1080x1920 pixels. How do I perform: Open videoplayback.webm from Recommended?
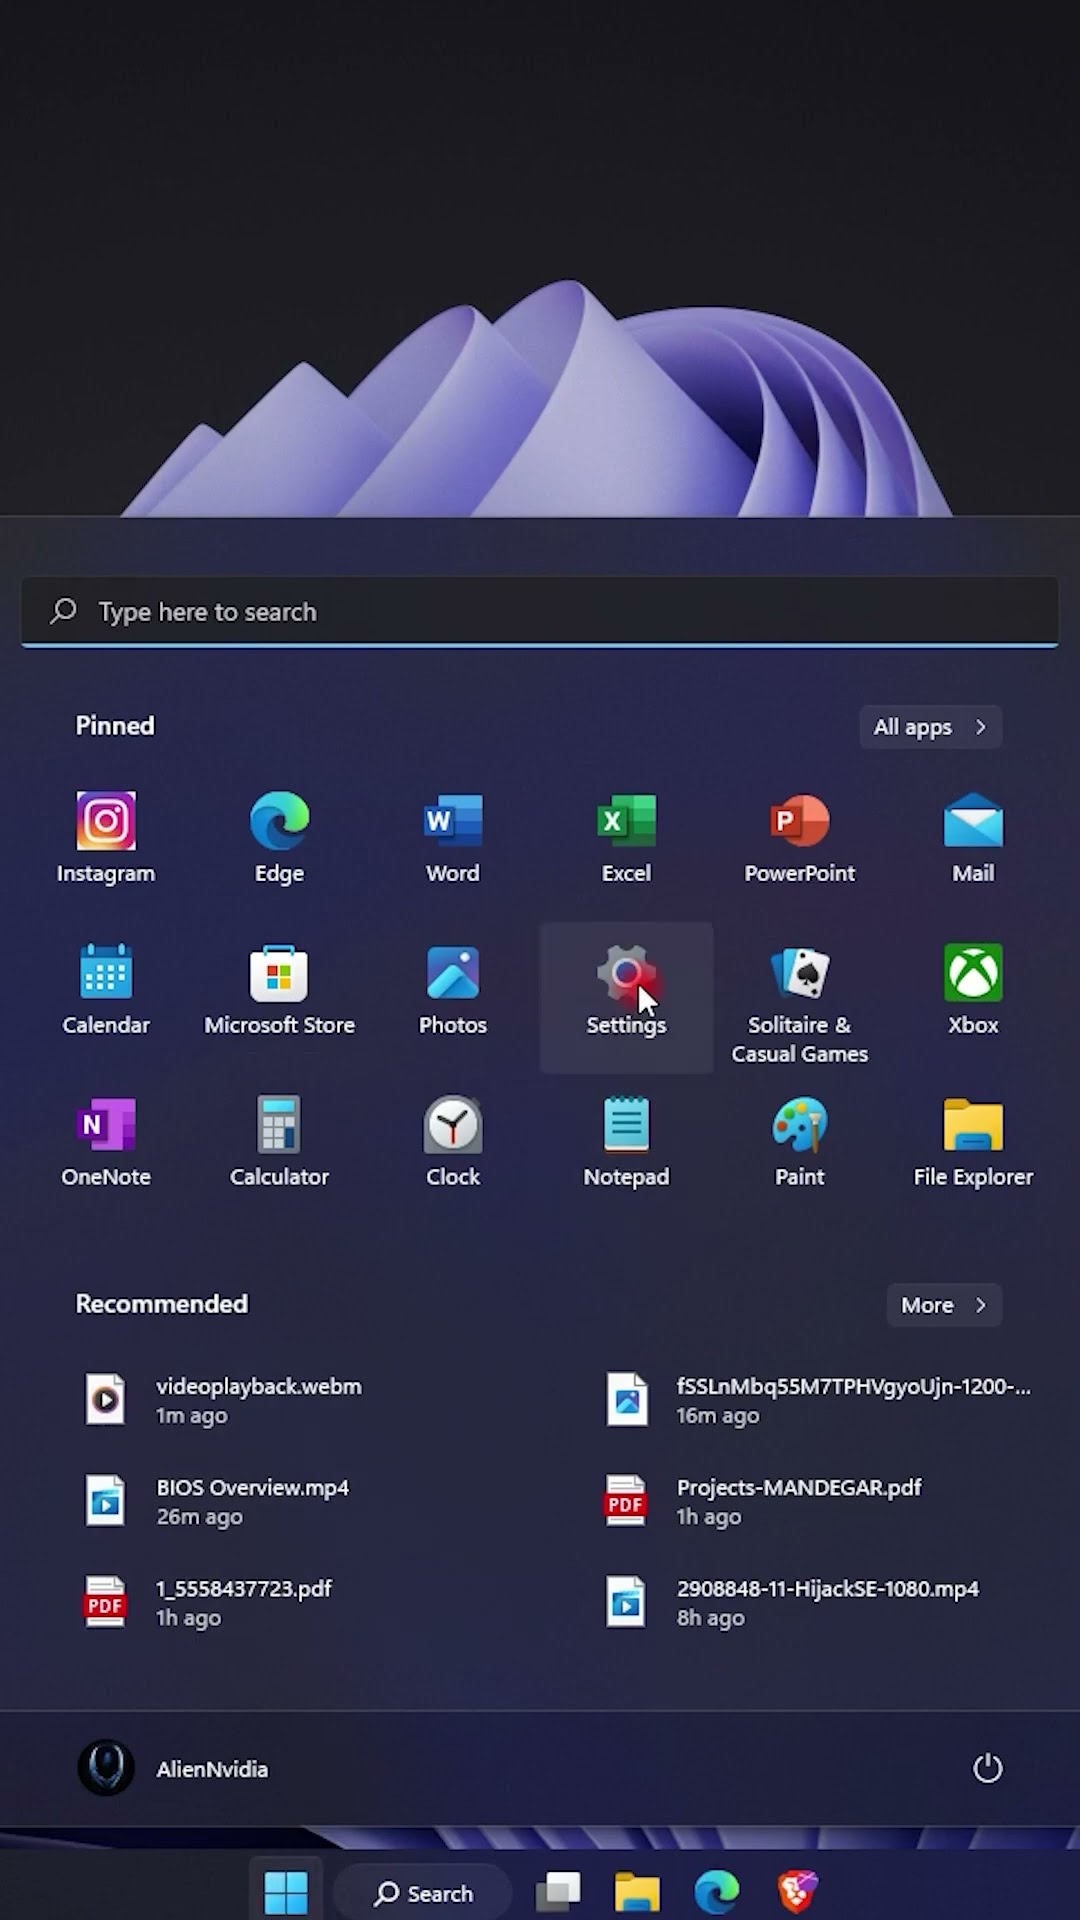point(224,1400)
